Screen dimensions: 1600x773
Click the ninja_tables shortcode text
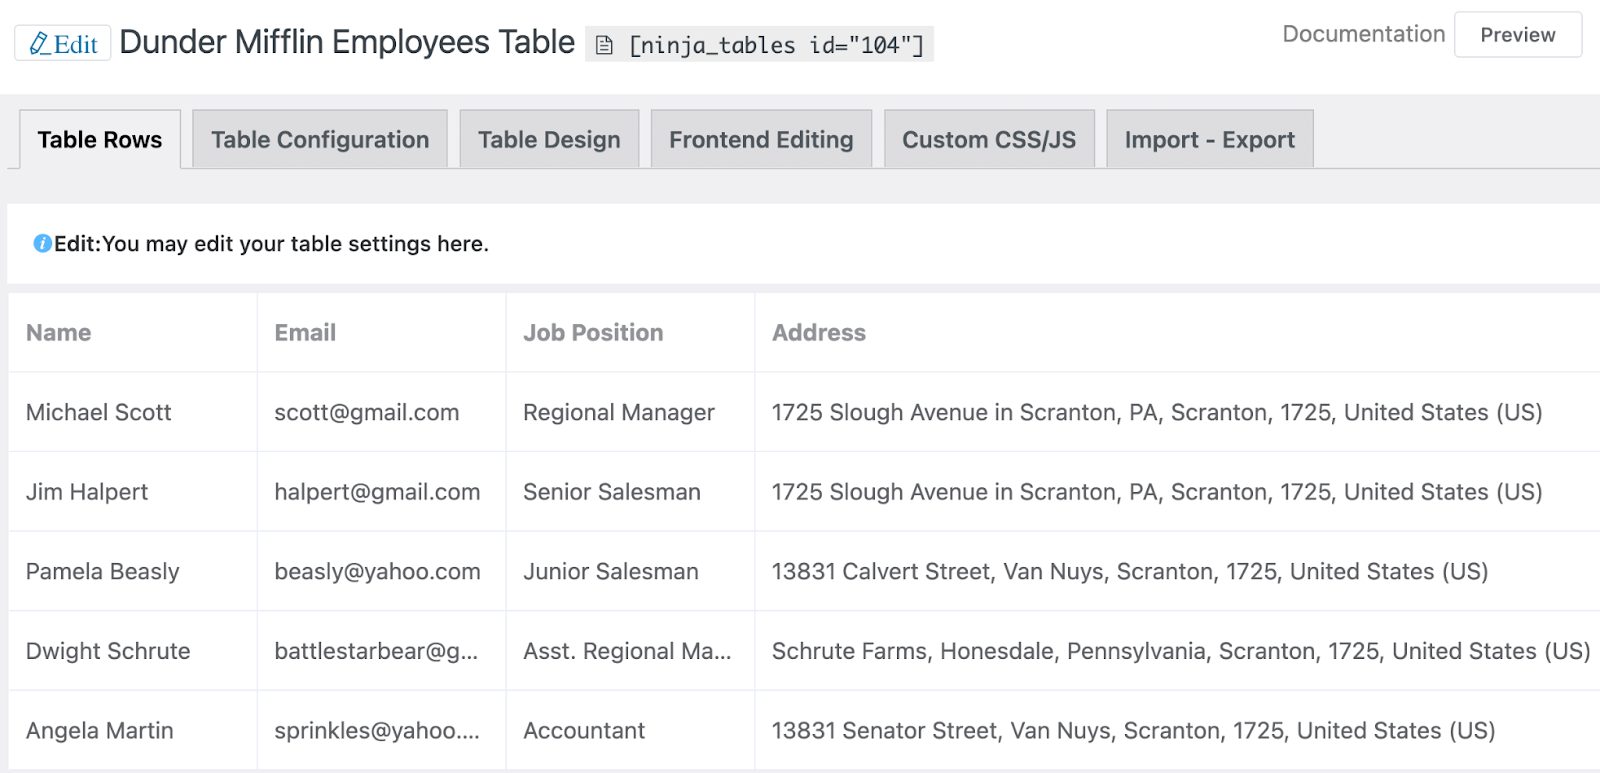pyautogui.click(x=776, y=45)
